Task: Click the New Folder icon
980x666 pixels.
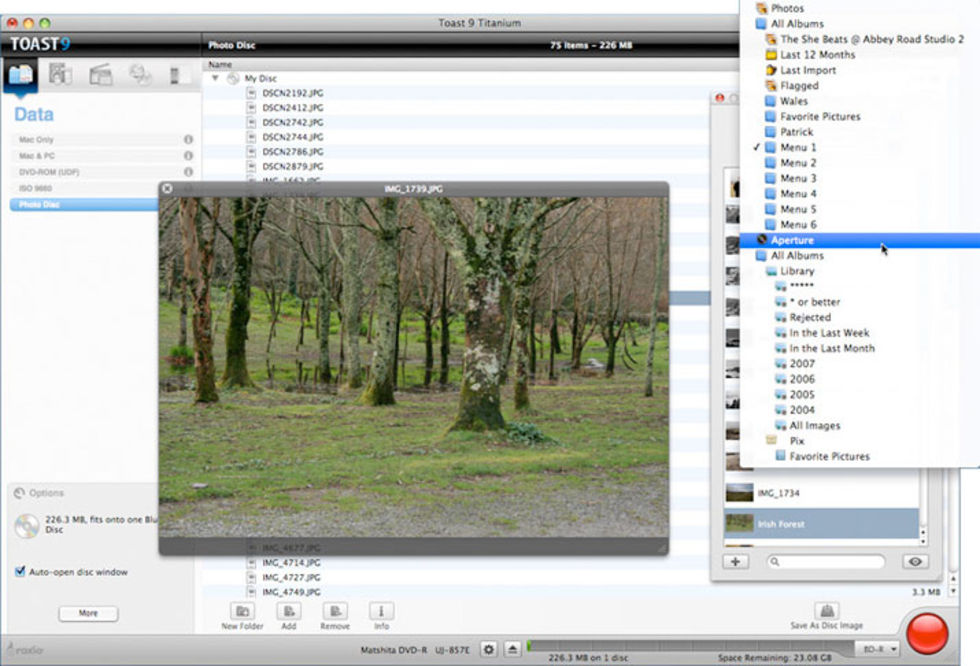Action: coord(242,611)
